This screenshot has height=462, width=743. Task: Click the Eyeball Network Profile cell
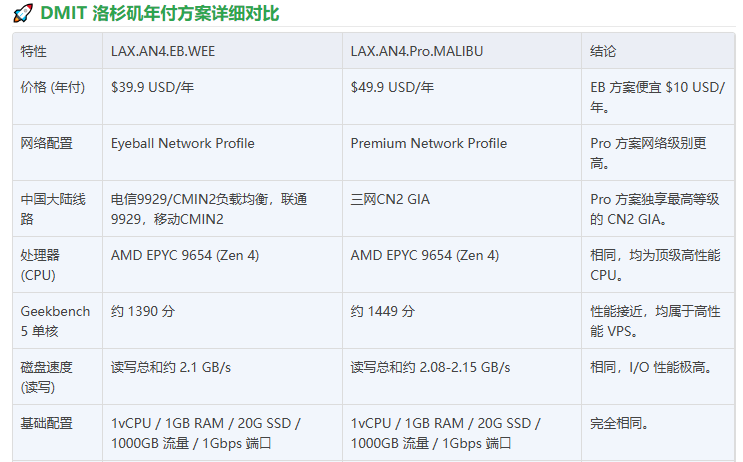pyautogui.click(x=182, y=143)
